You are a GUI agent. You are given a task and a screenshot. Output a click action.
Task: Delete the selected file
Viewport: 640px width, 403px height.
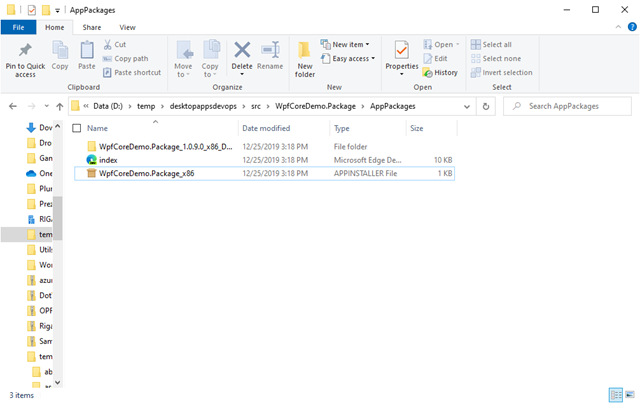(242, 55)
